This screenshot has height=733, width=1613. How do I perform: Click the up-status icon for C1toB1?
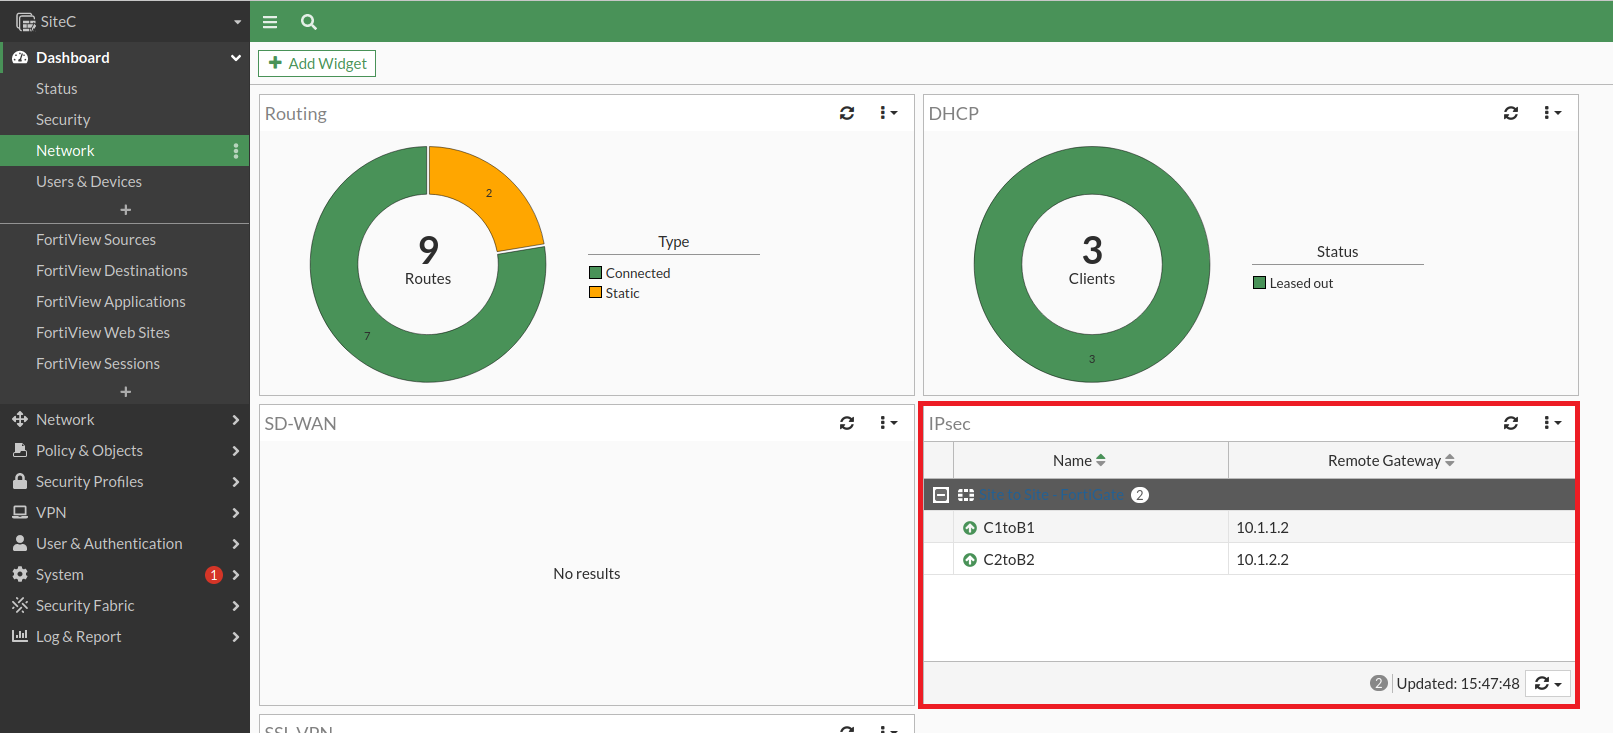tap(970, 528)
